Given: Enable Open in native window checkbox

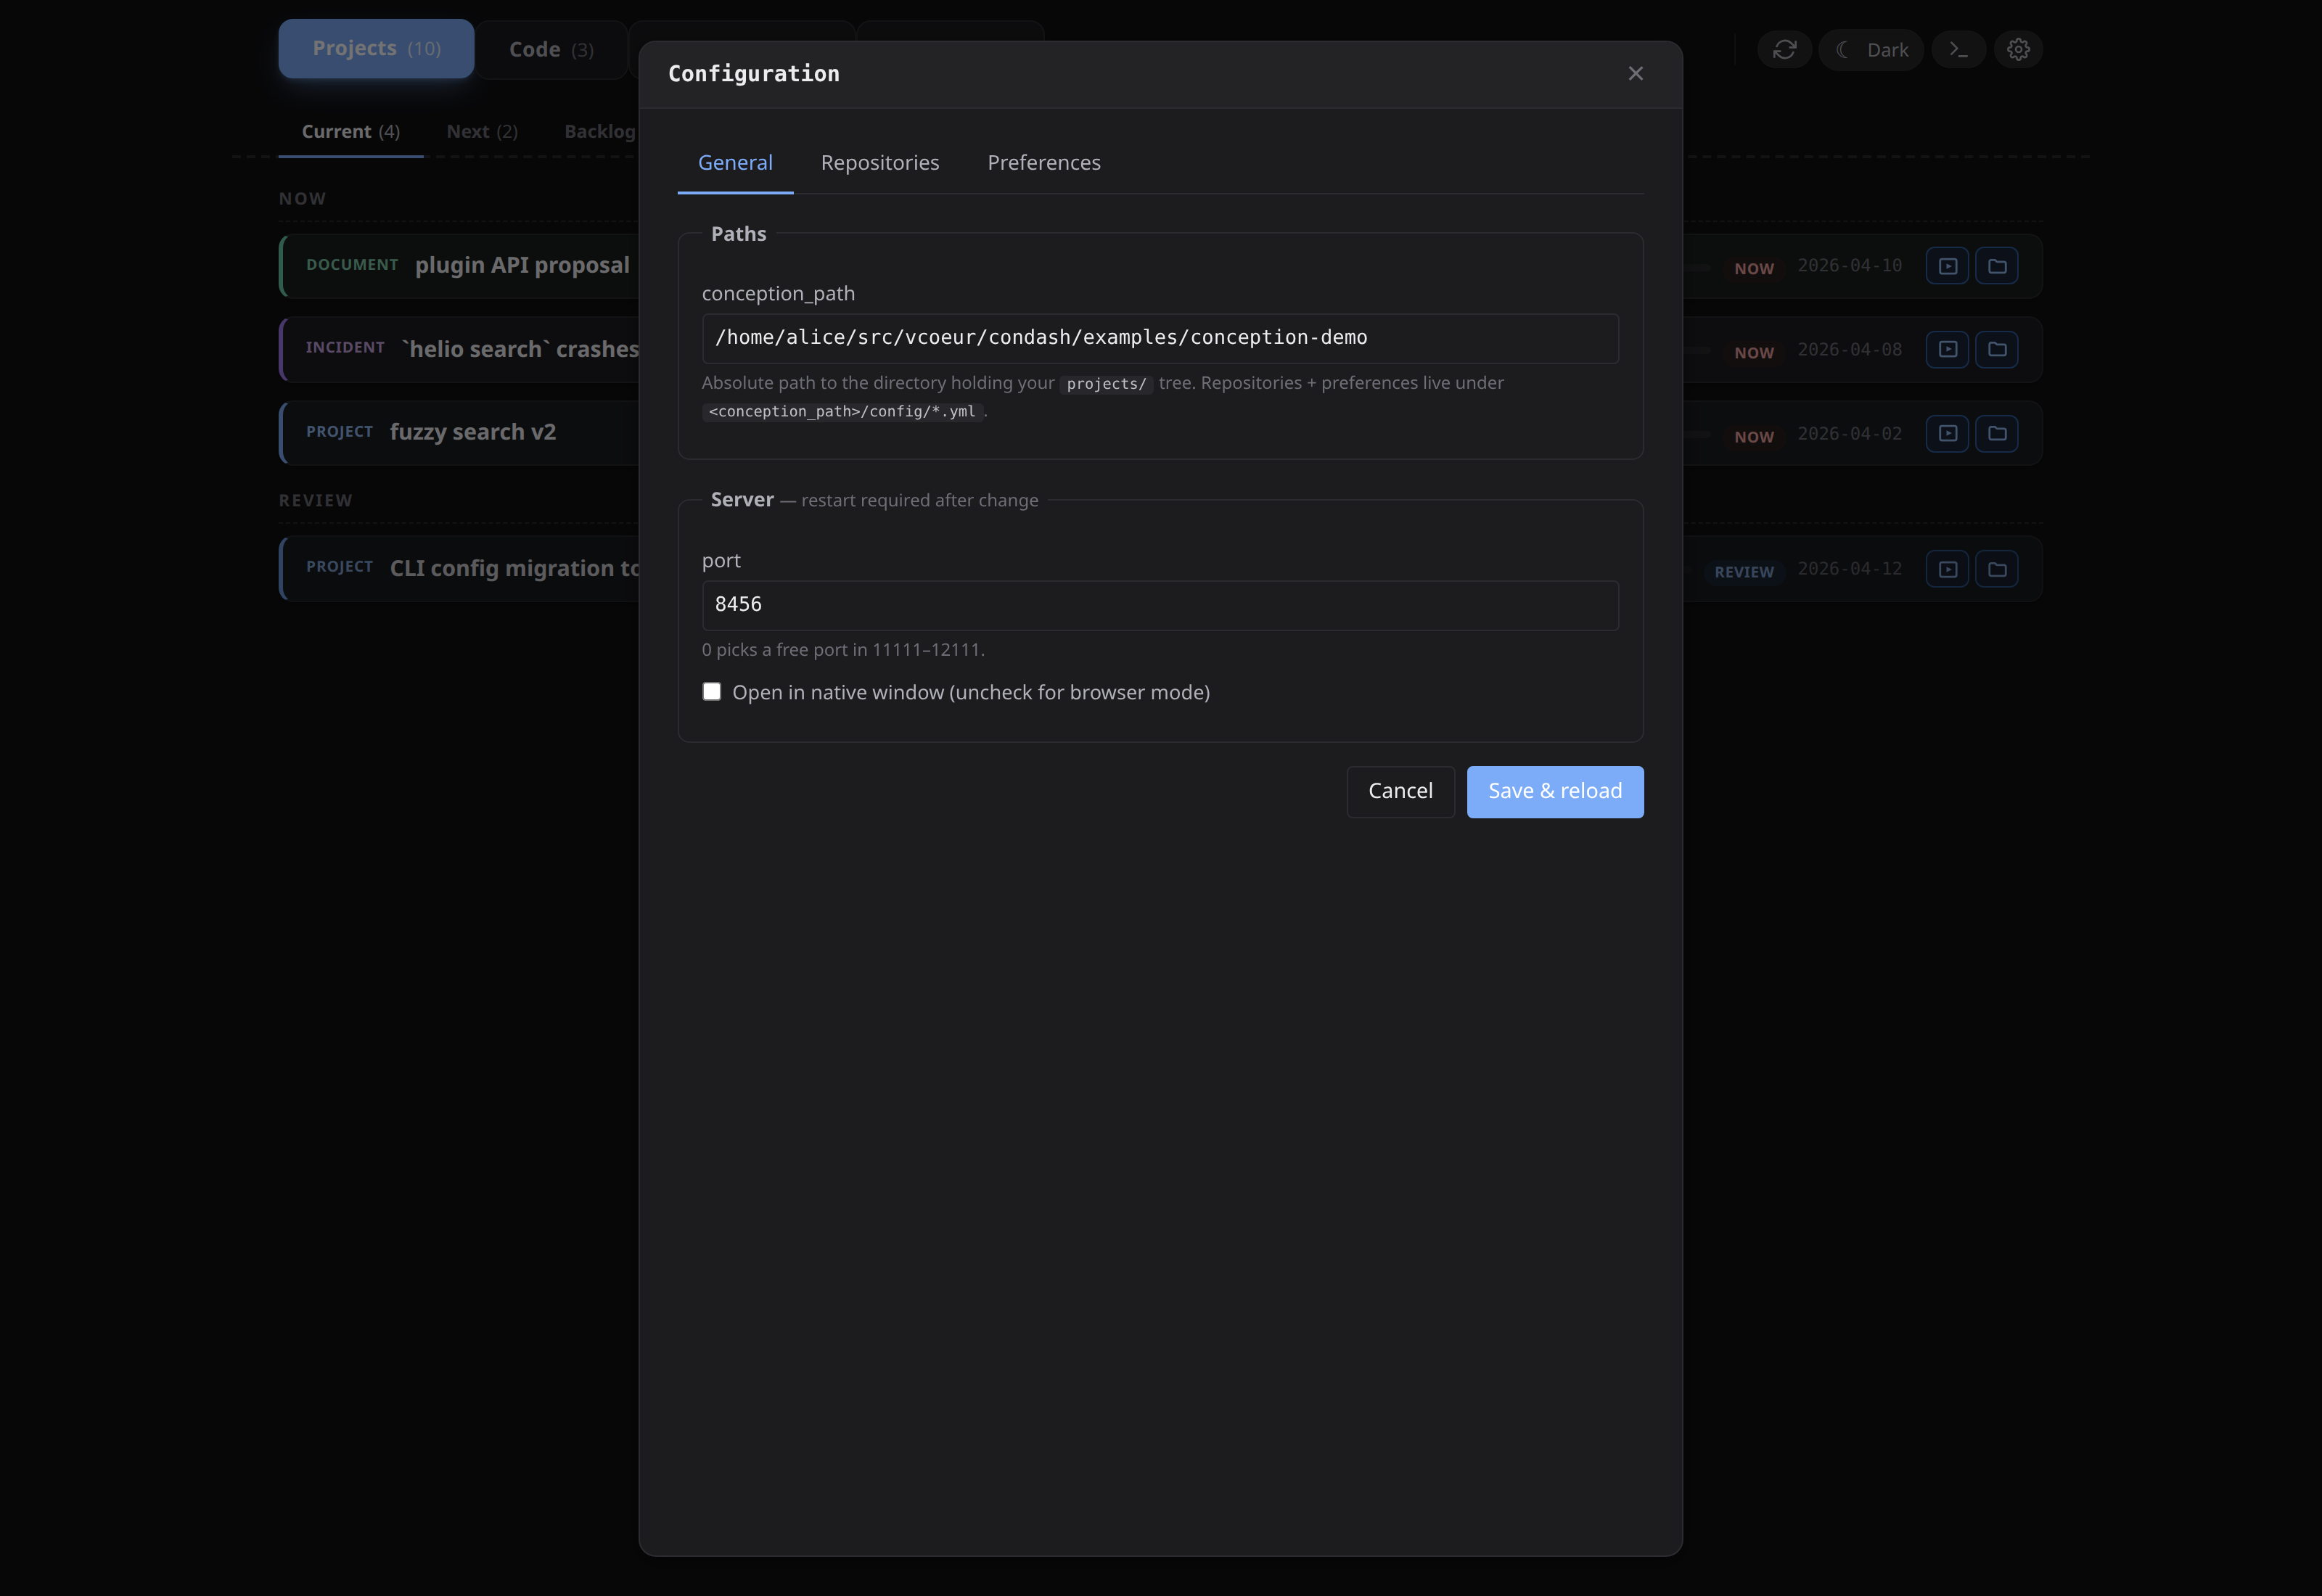Looking at the screenshot, I should (x=711, y=691).
